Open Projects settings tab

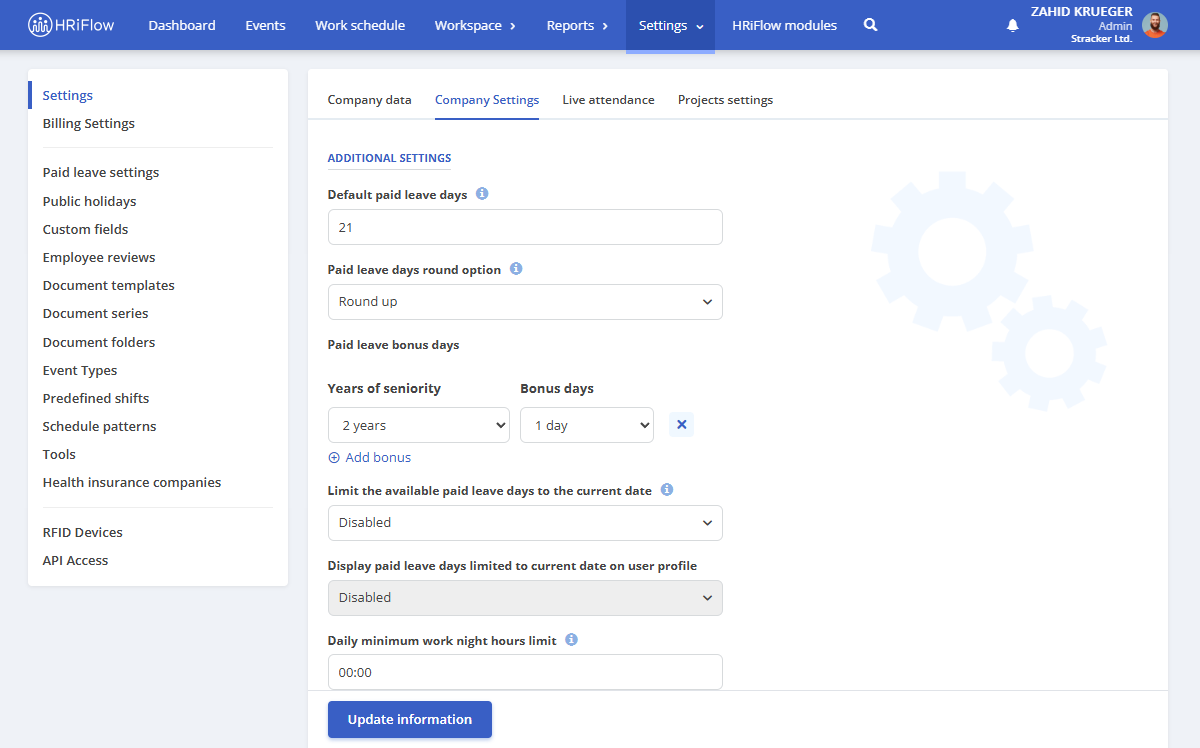coord(725,100)
